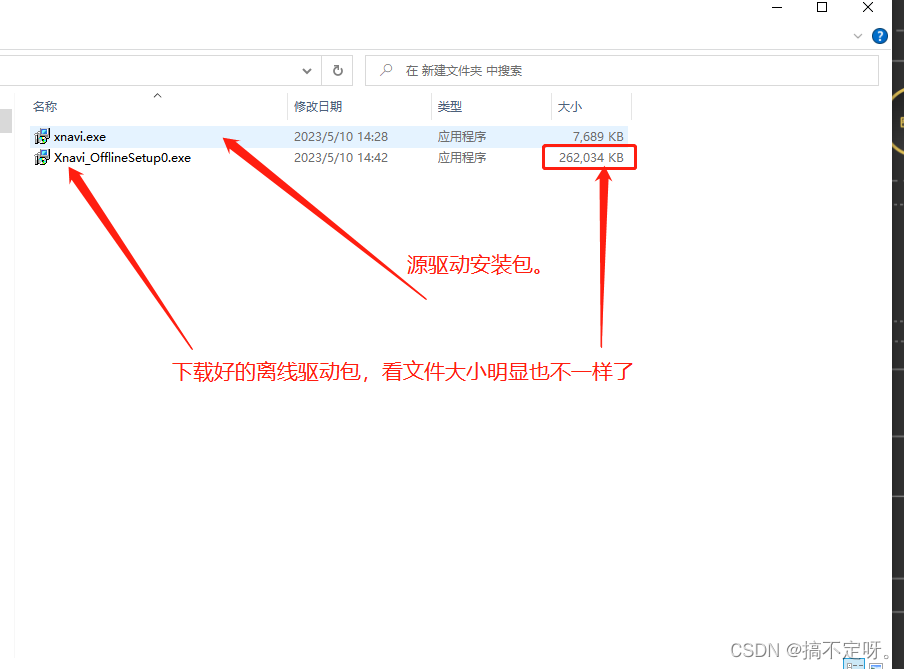904x669 pixels.
Task: Maximize the Explorer window
Action: coord(822,7)
